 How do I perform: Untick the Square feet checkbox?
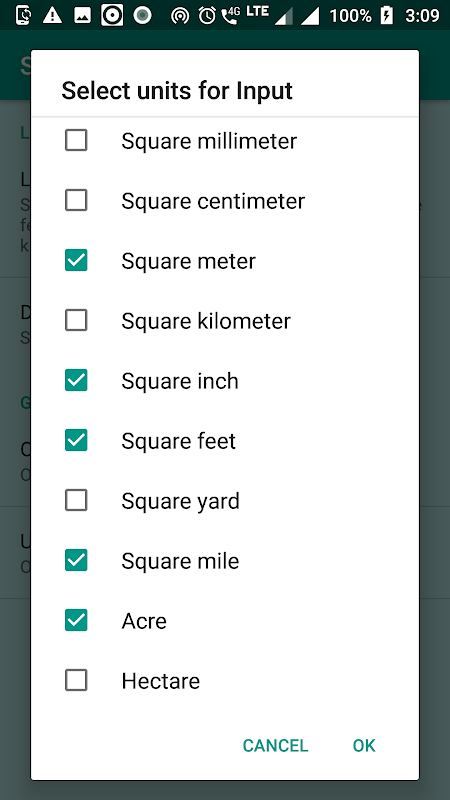pos(76,440)
